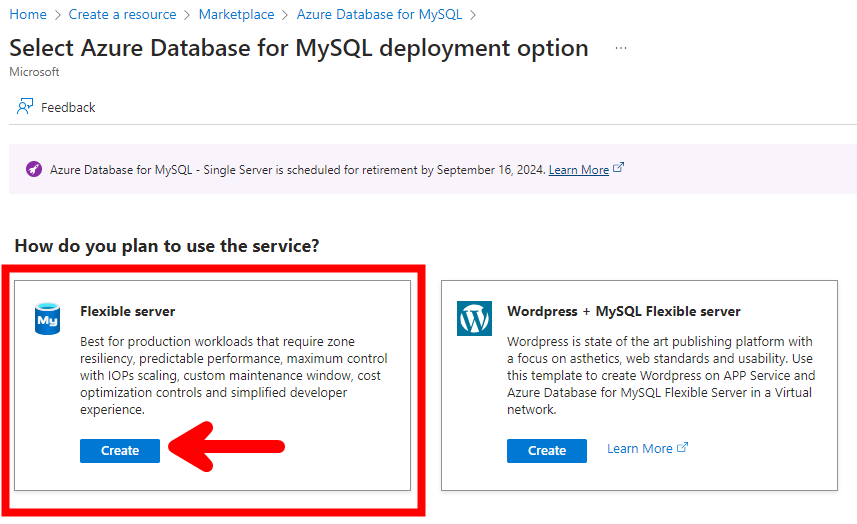Click the Flexible server description text

tap(233, 375)
